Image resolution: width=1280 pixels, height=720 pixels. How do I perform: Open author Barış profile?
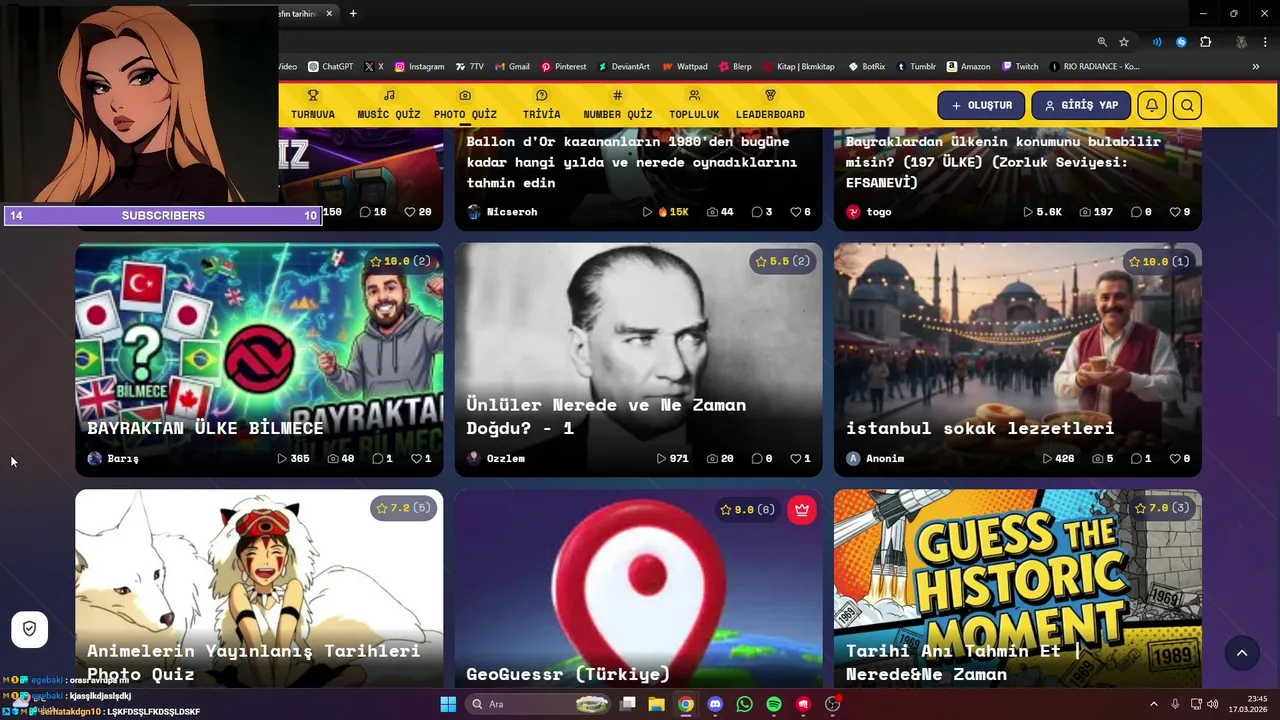(x=113, y=458)
